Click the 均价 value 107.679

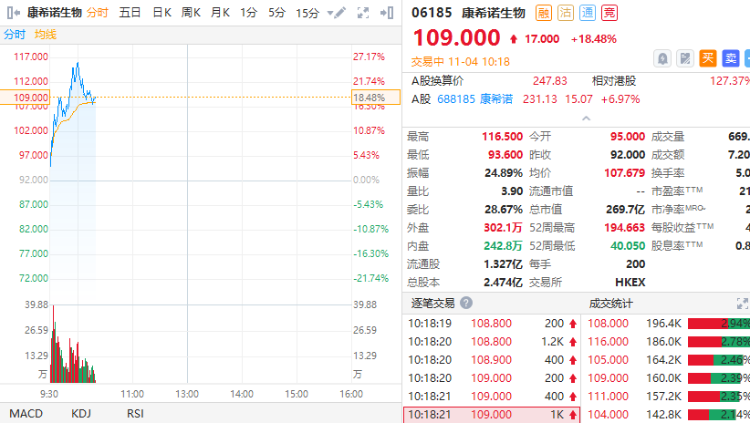tap(625, 173)
